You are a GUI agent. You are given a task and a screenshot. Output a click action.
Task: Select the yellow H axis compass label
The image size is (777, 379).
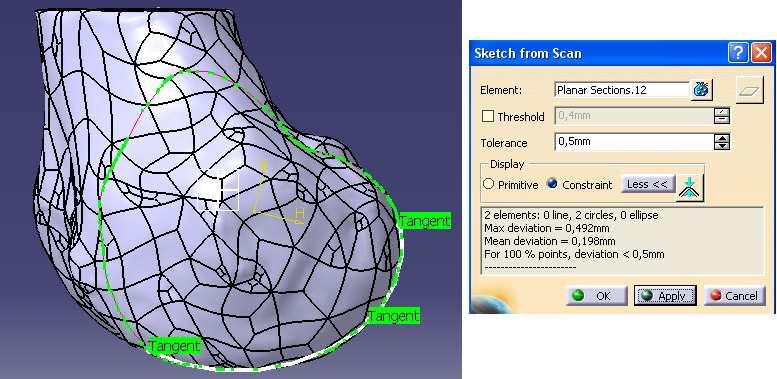(299, 213)
